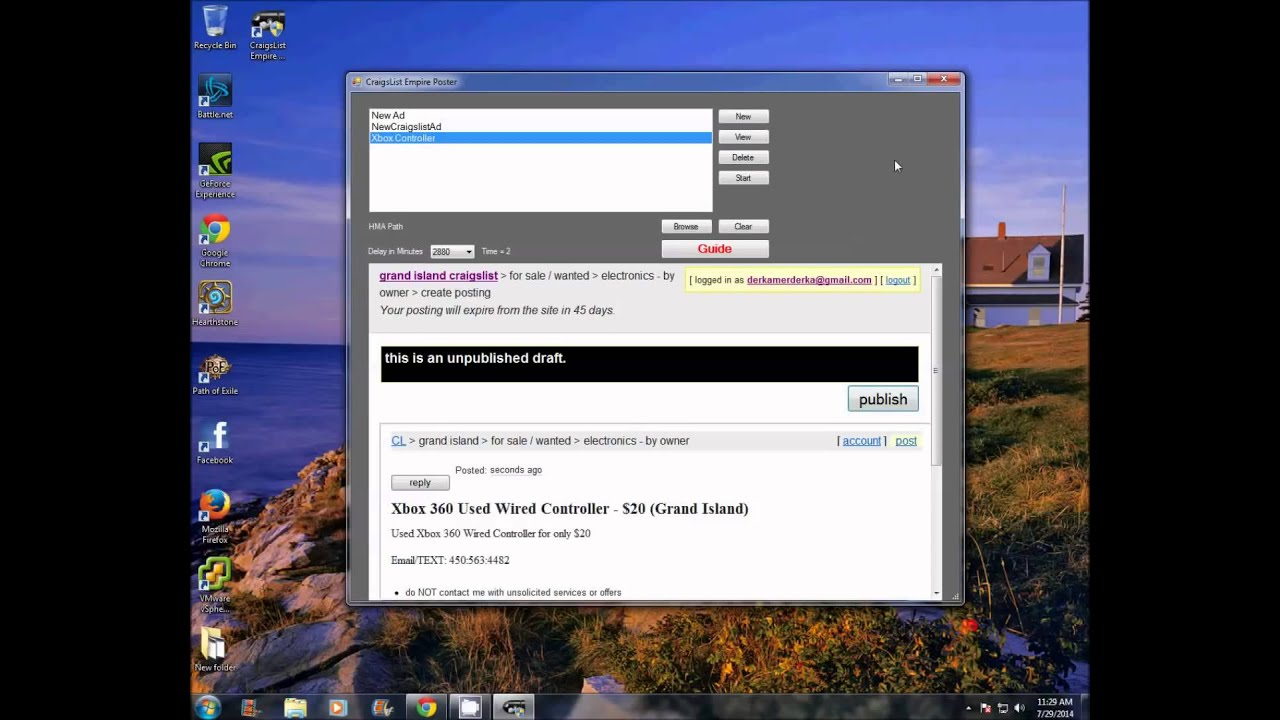This screenshot has width=1280, height=720.
Task: Maximize the CraigsList Empire Poster window
Action: click(917, 79)
